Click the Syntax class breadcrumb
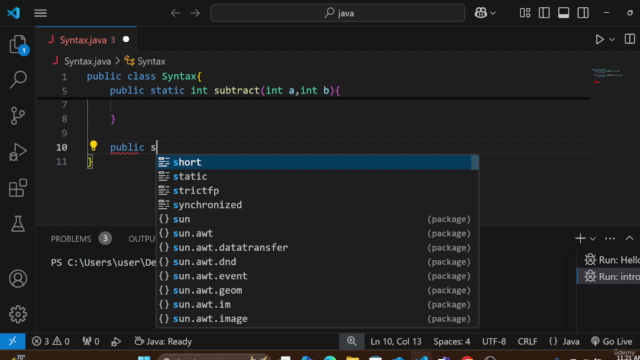This screenshot has width=640, height=360. tap(151, 61)
